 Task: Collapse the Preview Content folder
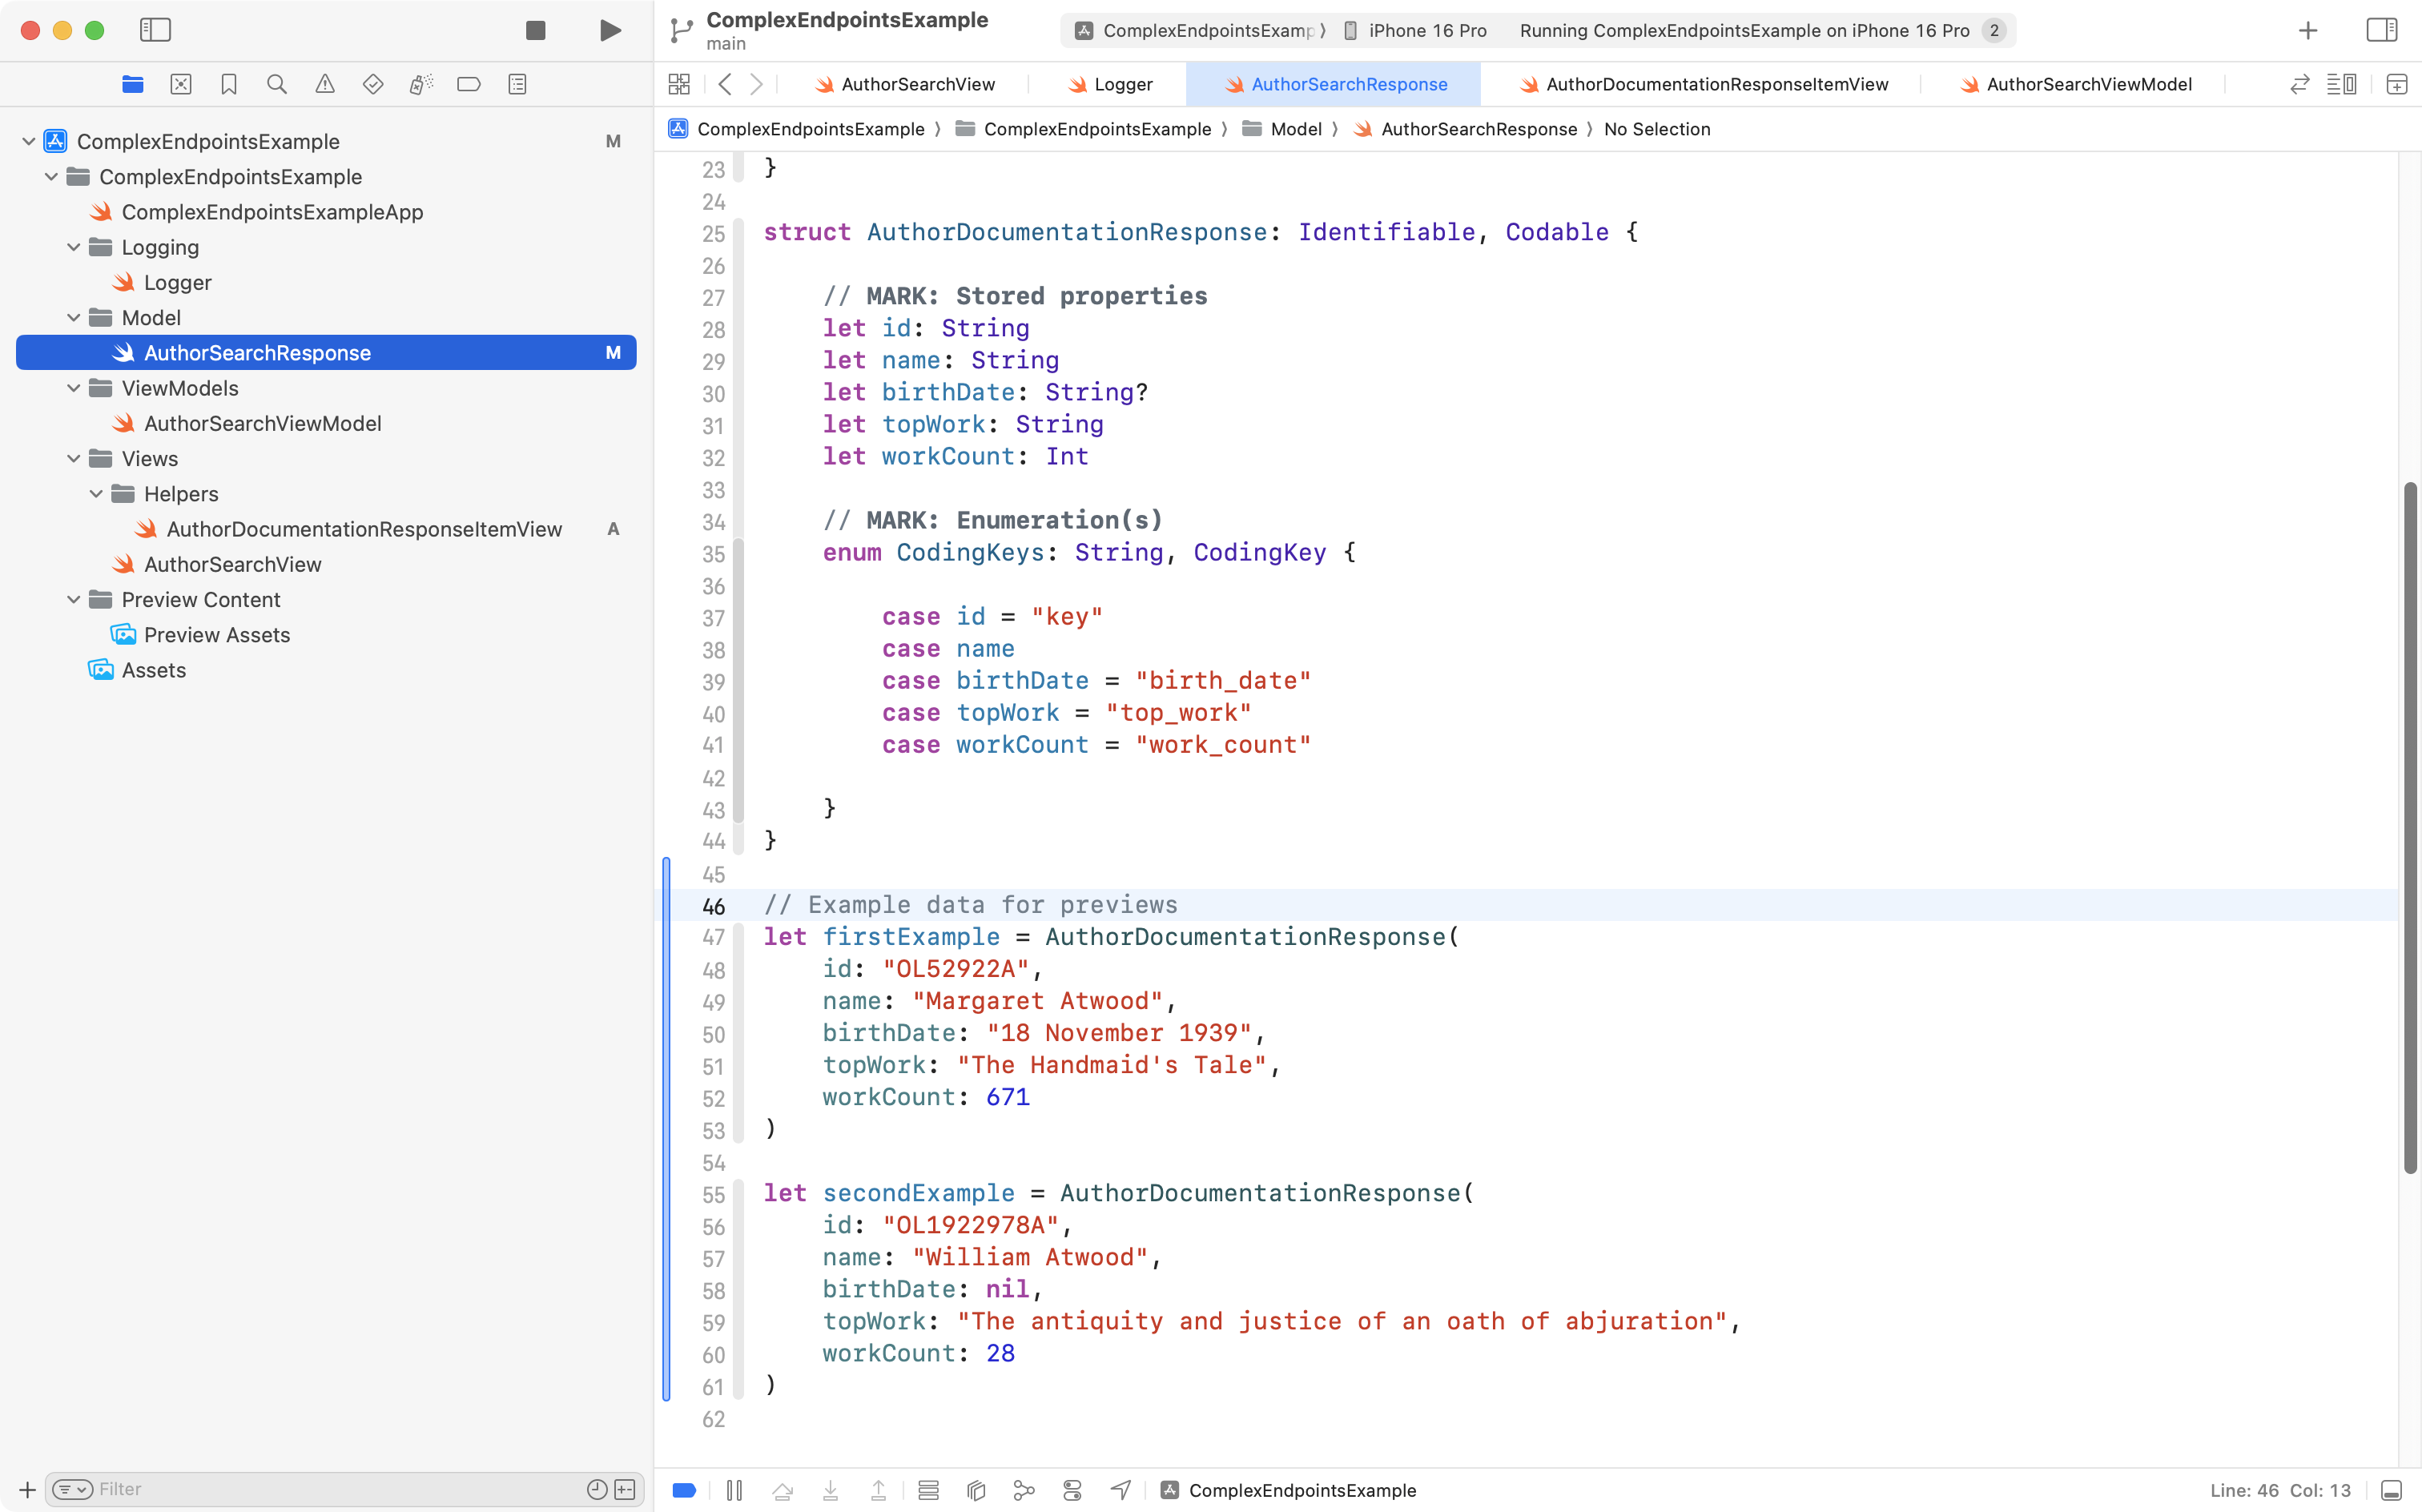(74, 600)
